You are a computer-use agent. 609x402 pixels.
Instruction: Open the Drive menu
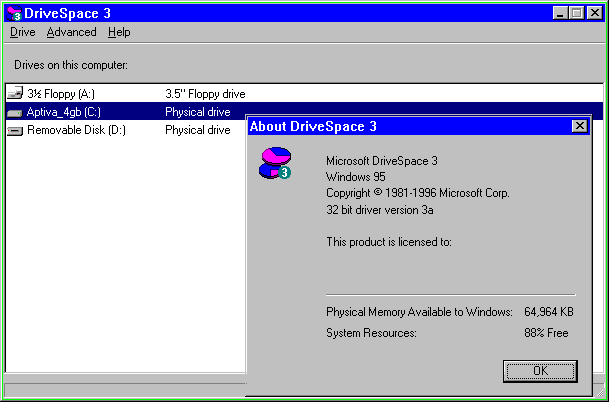[22, 32]
